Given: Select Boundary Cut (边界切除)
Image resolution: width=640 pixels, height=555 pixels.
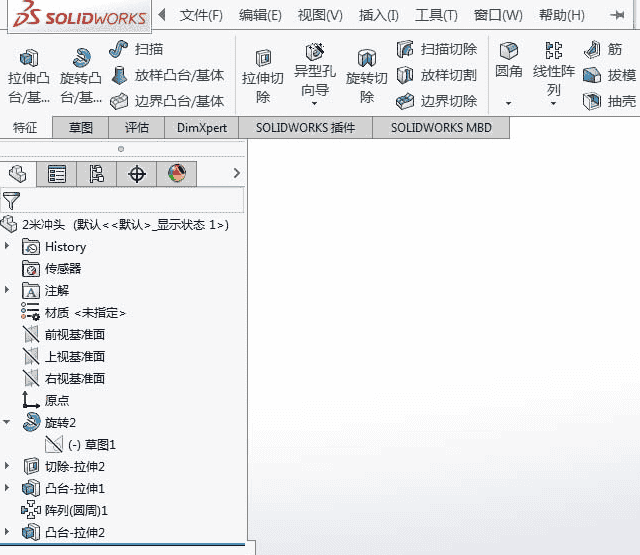Looking at the screenshot, I should (437, 101).
